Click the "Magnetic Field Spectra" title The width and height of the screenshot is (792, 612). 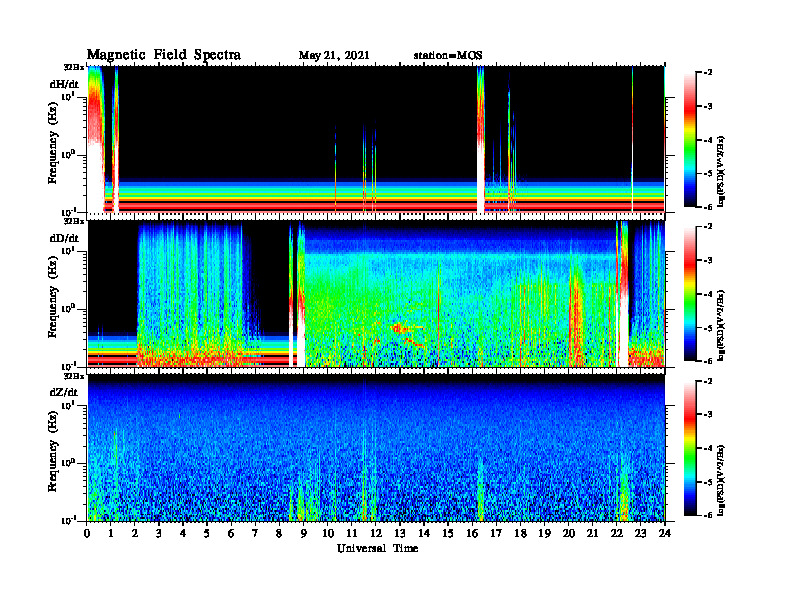click(x=164, y=55)
